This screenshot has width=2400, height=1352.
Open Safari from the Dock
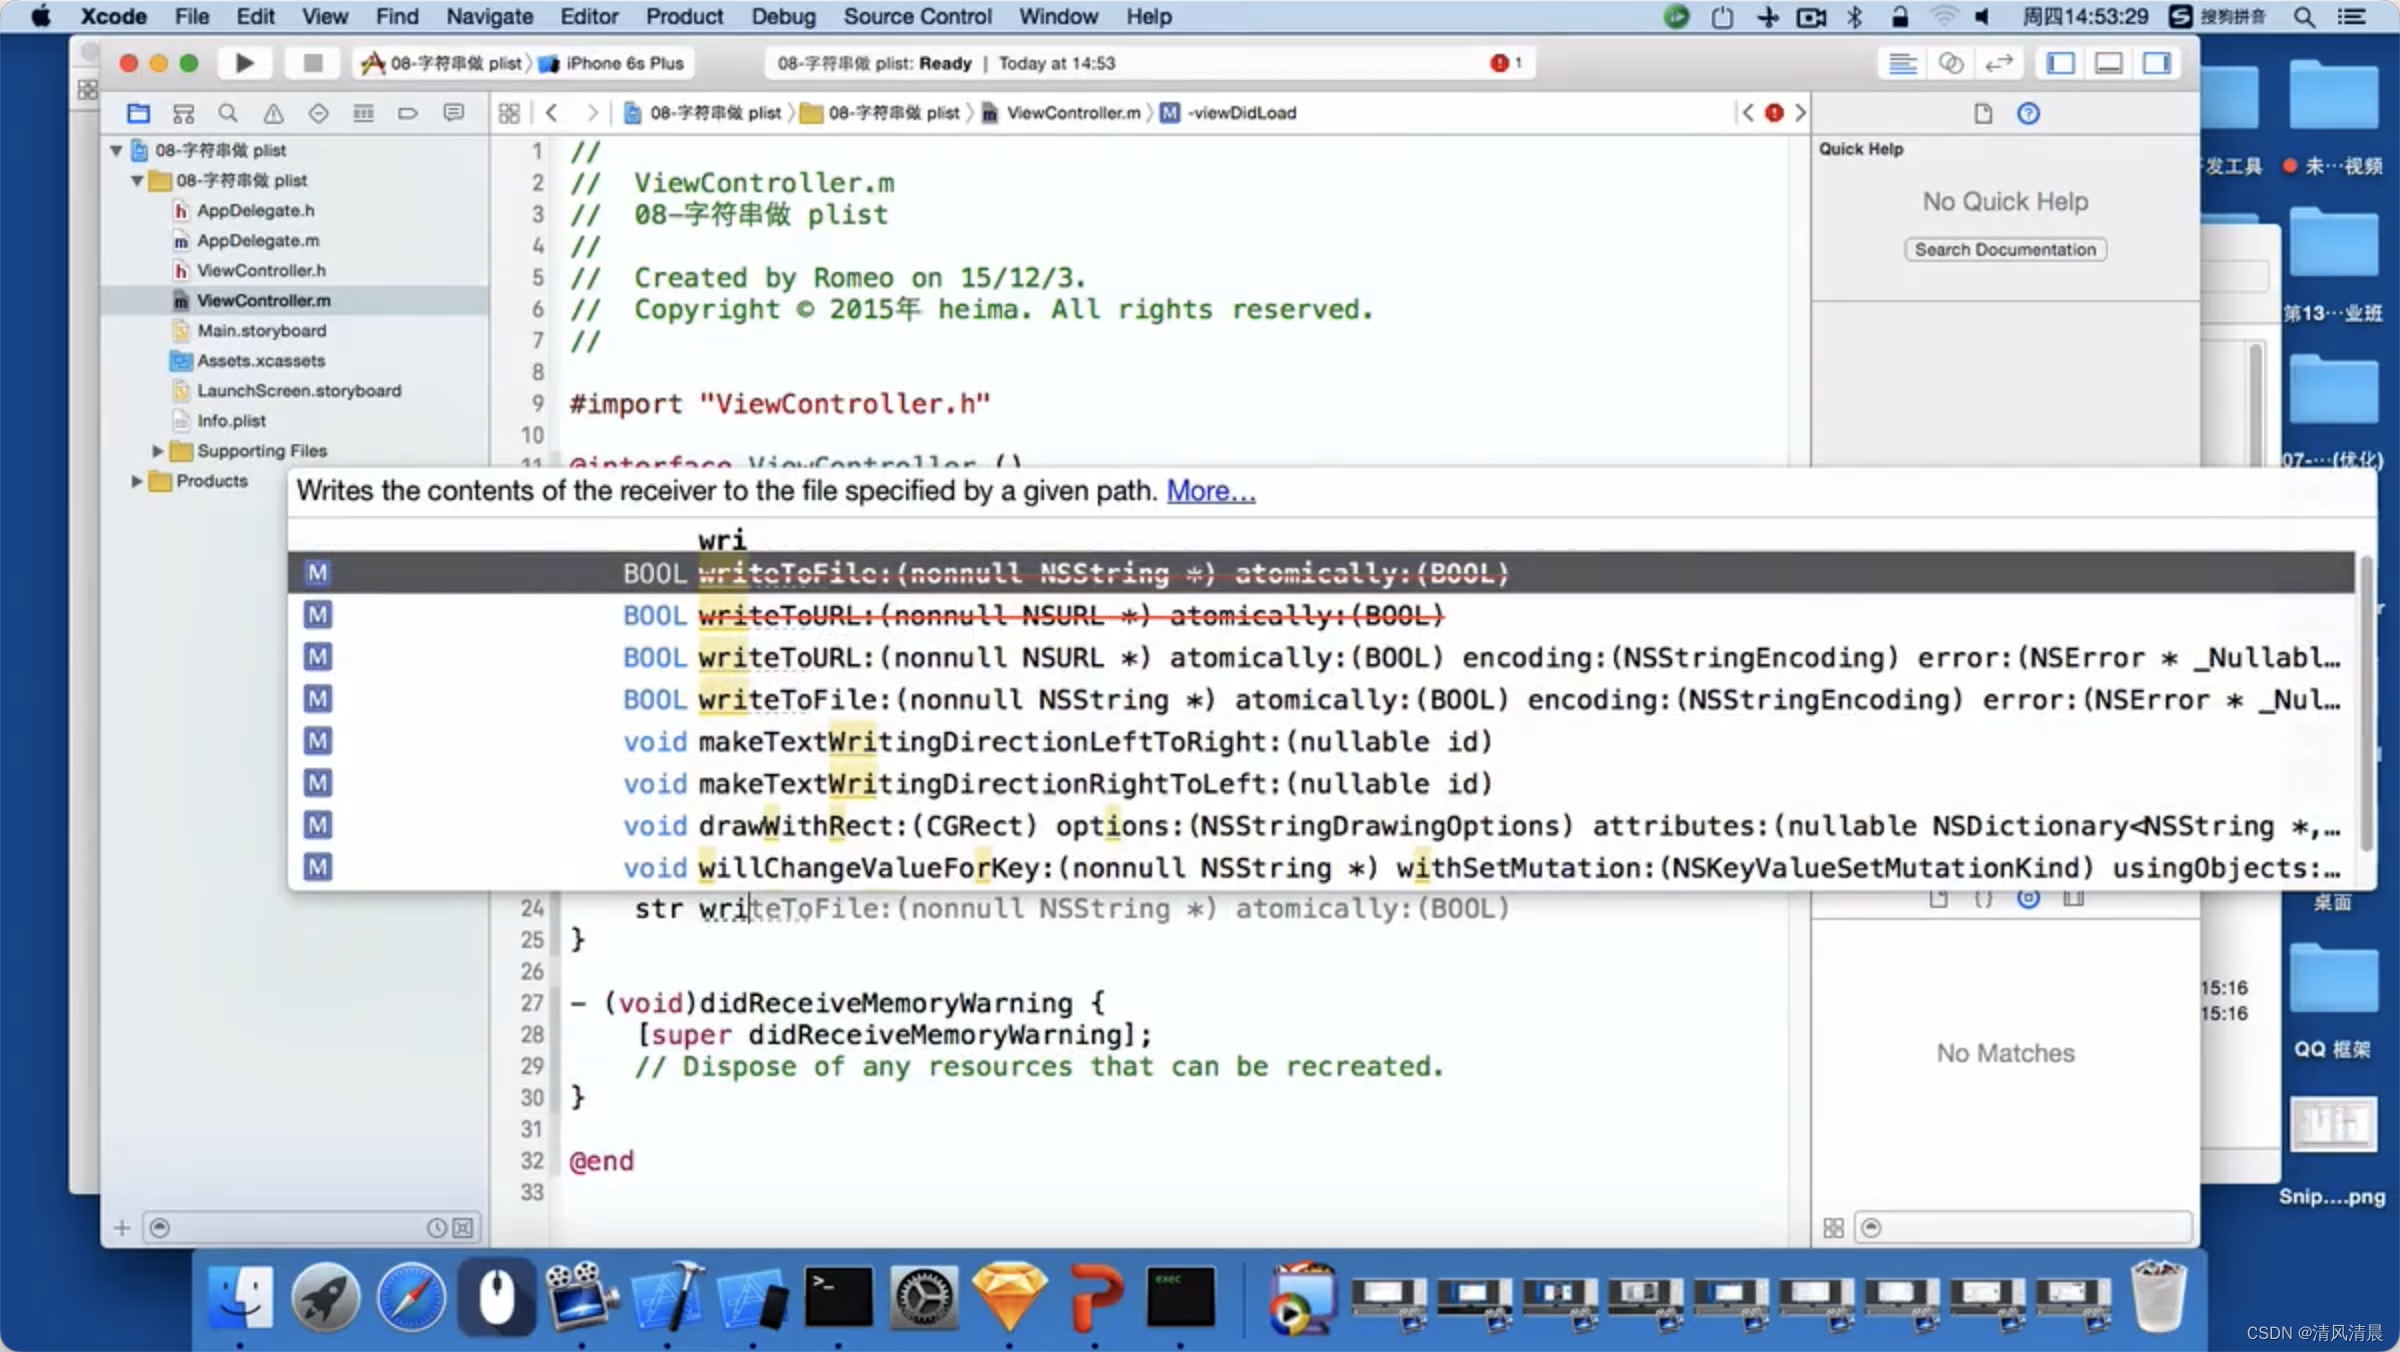pos(411,1298)
